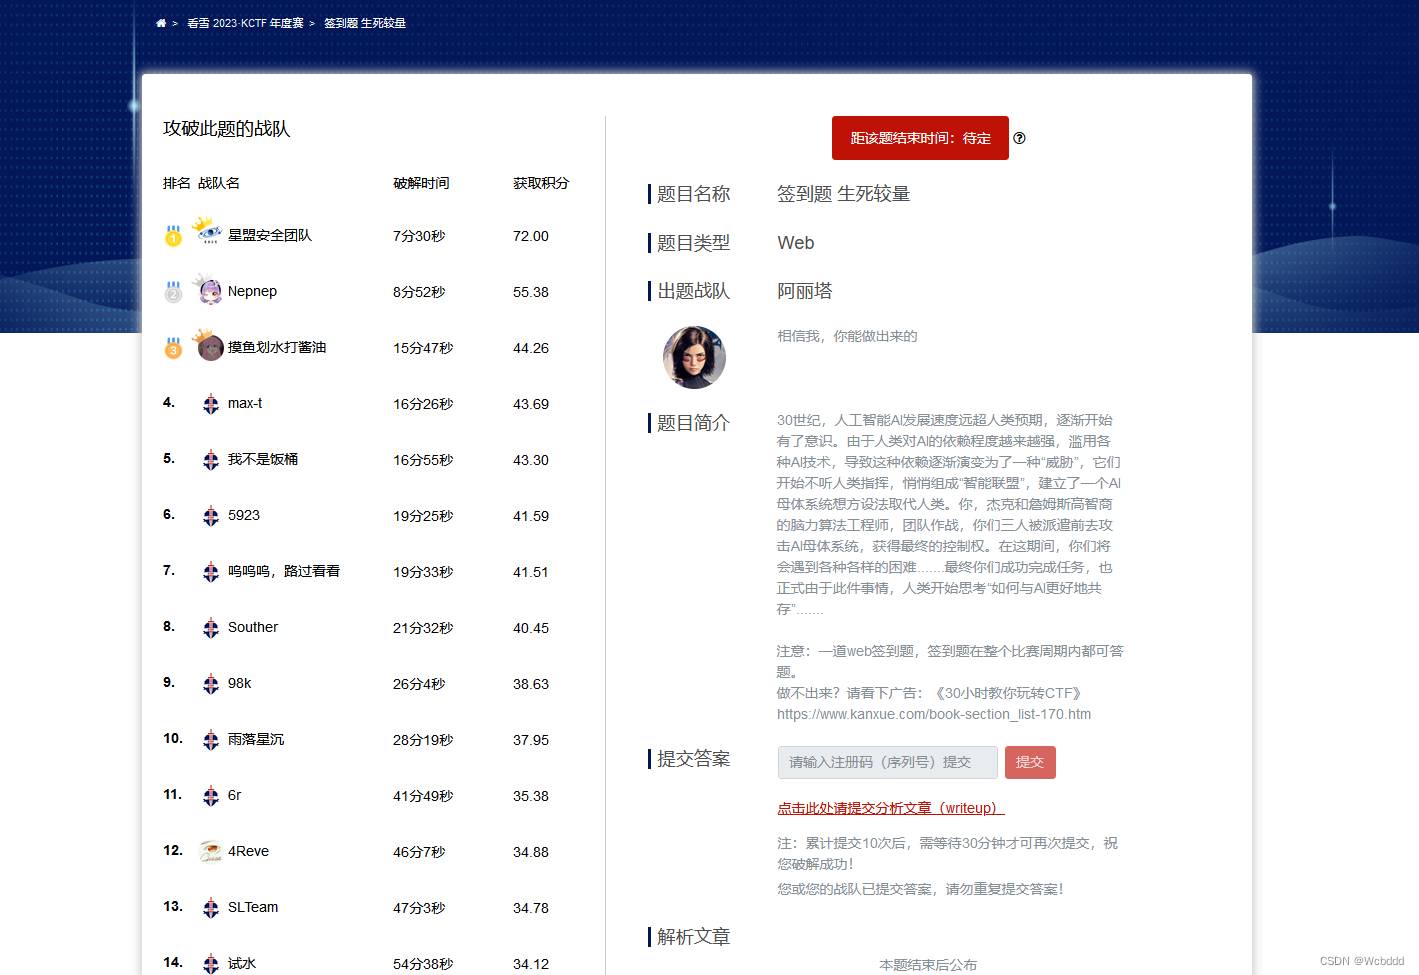This screenshot has width=1419, height=975.
Task: Click the 提交 submit button
Action: click(1030, 762)
